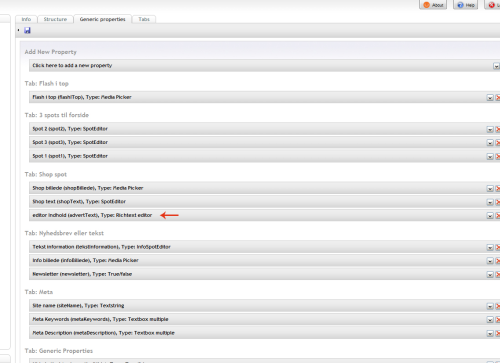
Task: Expand the Meta Description property arrow
Action: tap(490, 333)
